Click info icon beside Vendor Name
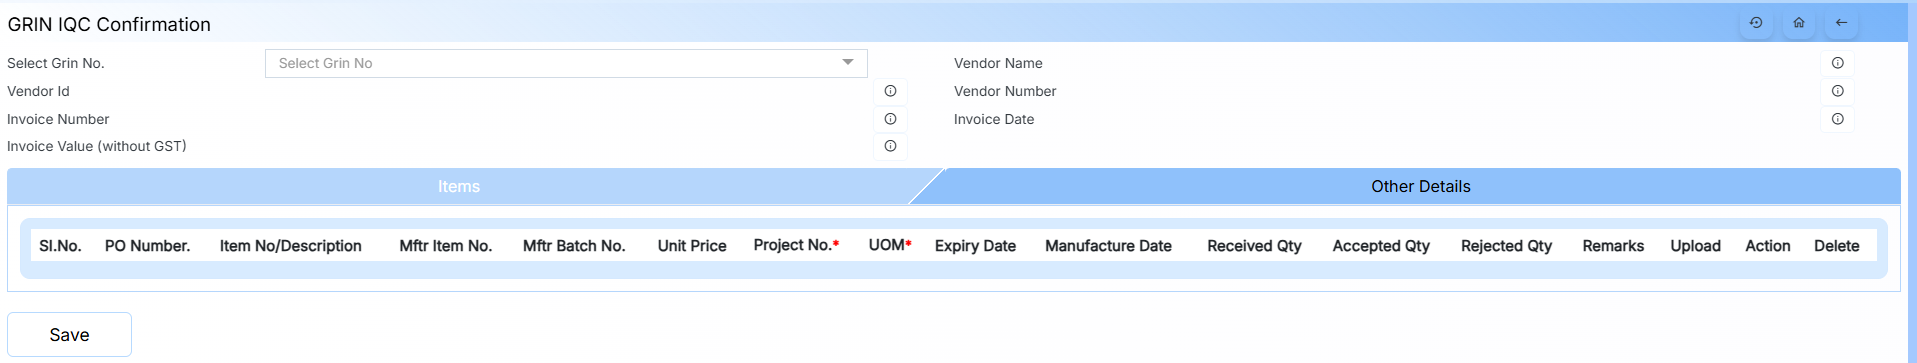The image size is (1917, 363). (1838, 63)
